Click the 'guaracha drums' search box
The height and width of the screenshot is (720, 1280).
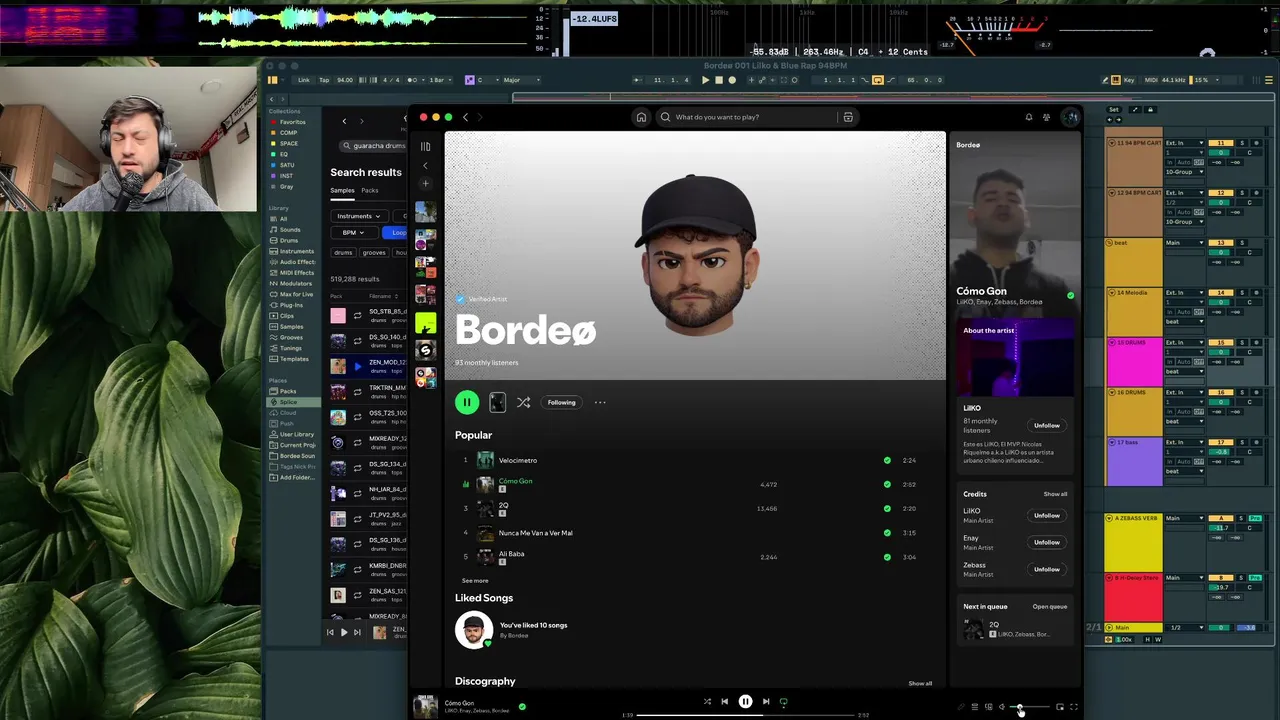coord(373,146)
